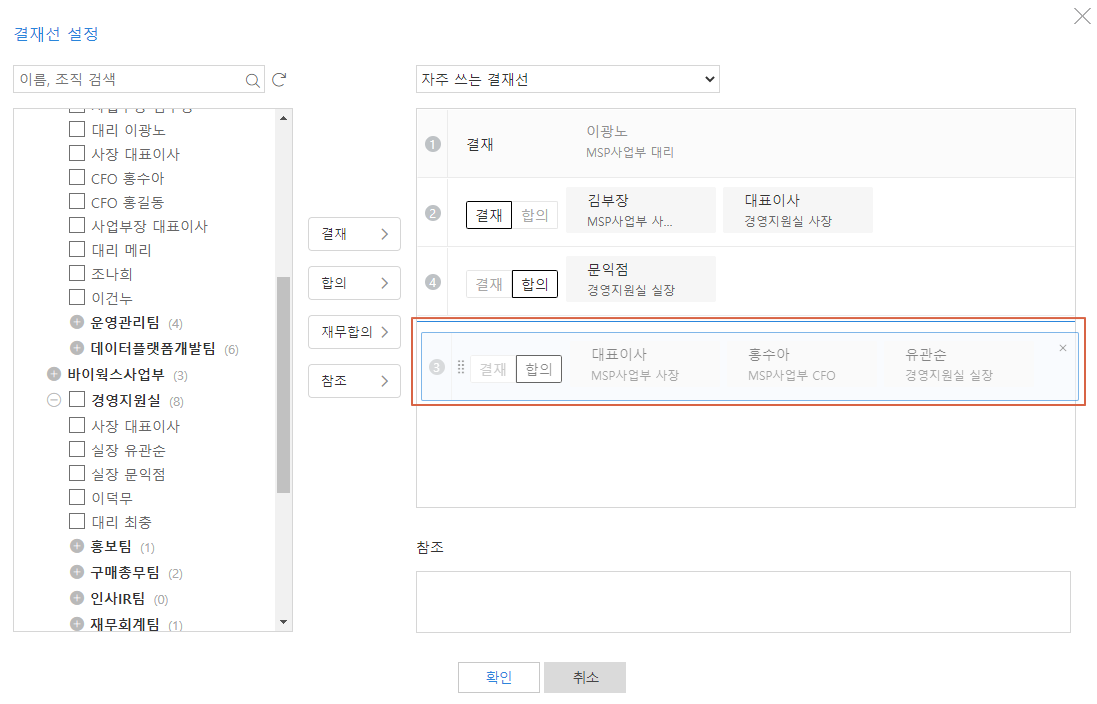Expand the 홍보팀 plus icon
Image resolution: width=1097 pixels, height=704 pixels.
[x=77, y=547]
